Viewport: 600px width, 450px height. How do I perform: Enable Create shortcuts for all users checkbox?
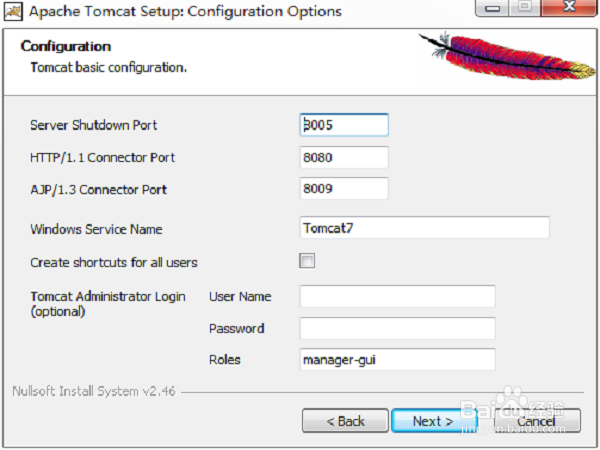[x=308, y=262]
